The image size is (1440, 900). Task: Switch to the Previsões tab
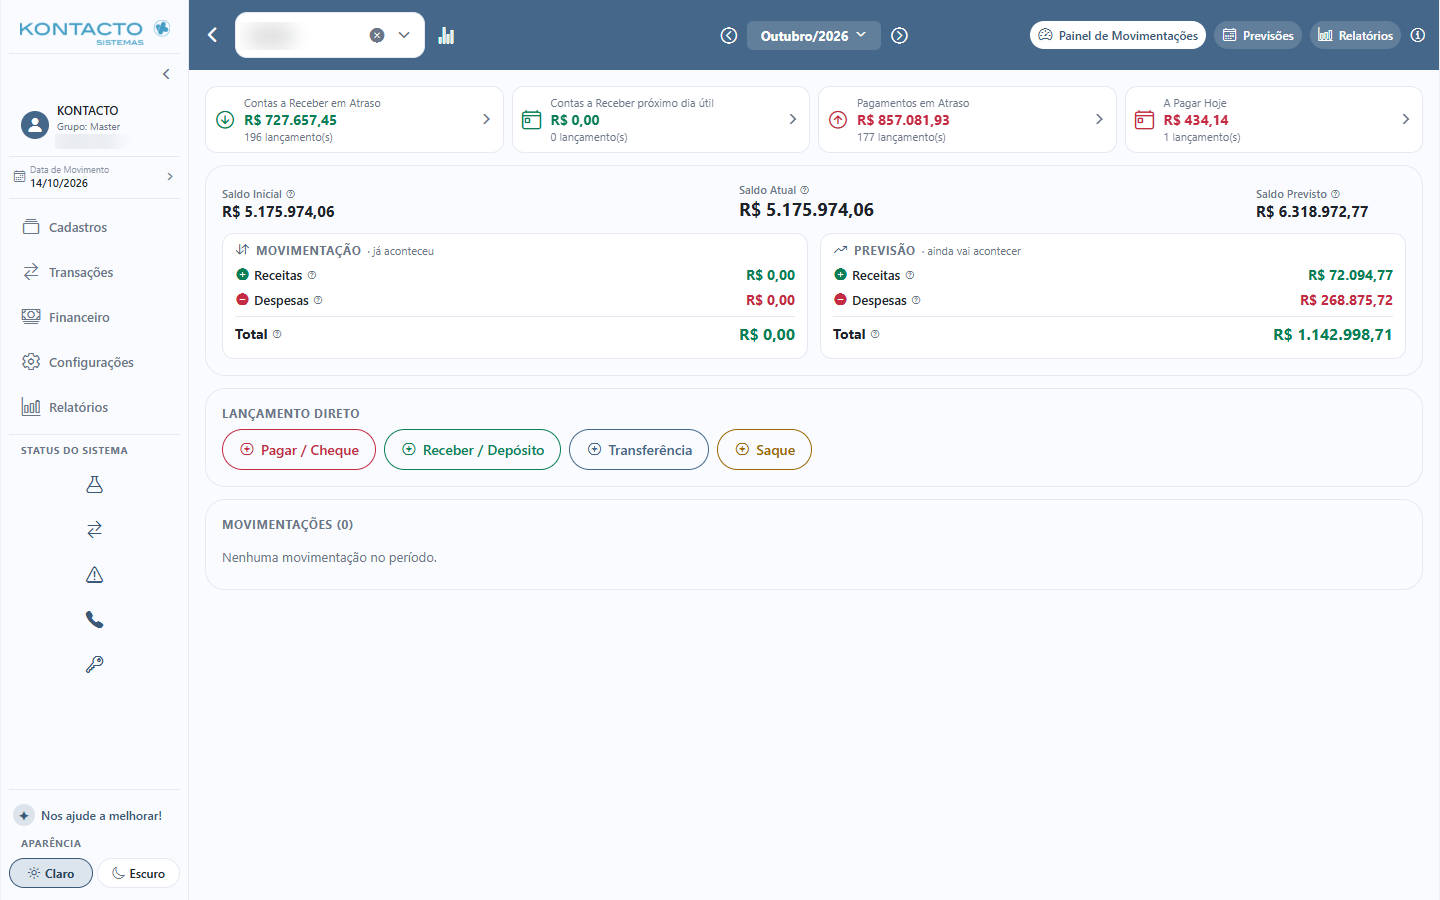(1258, 35)
